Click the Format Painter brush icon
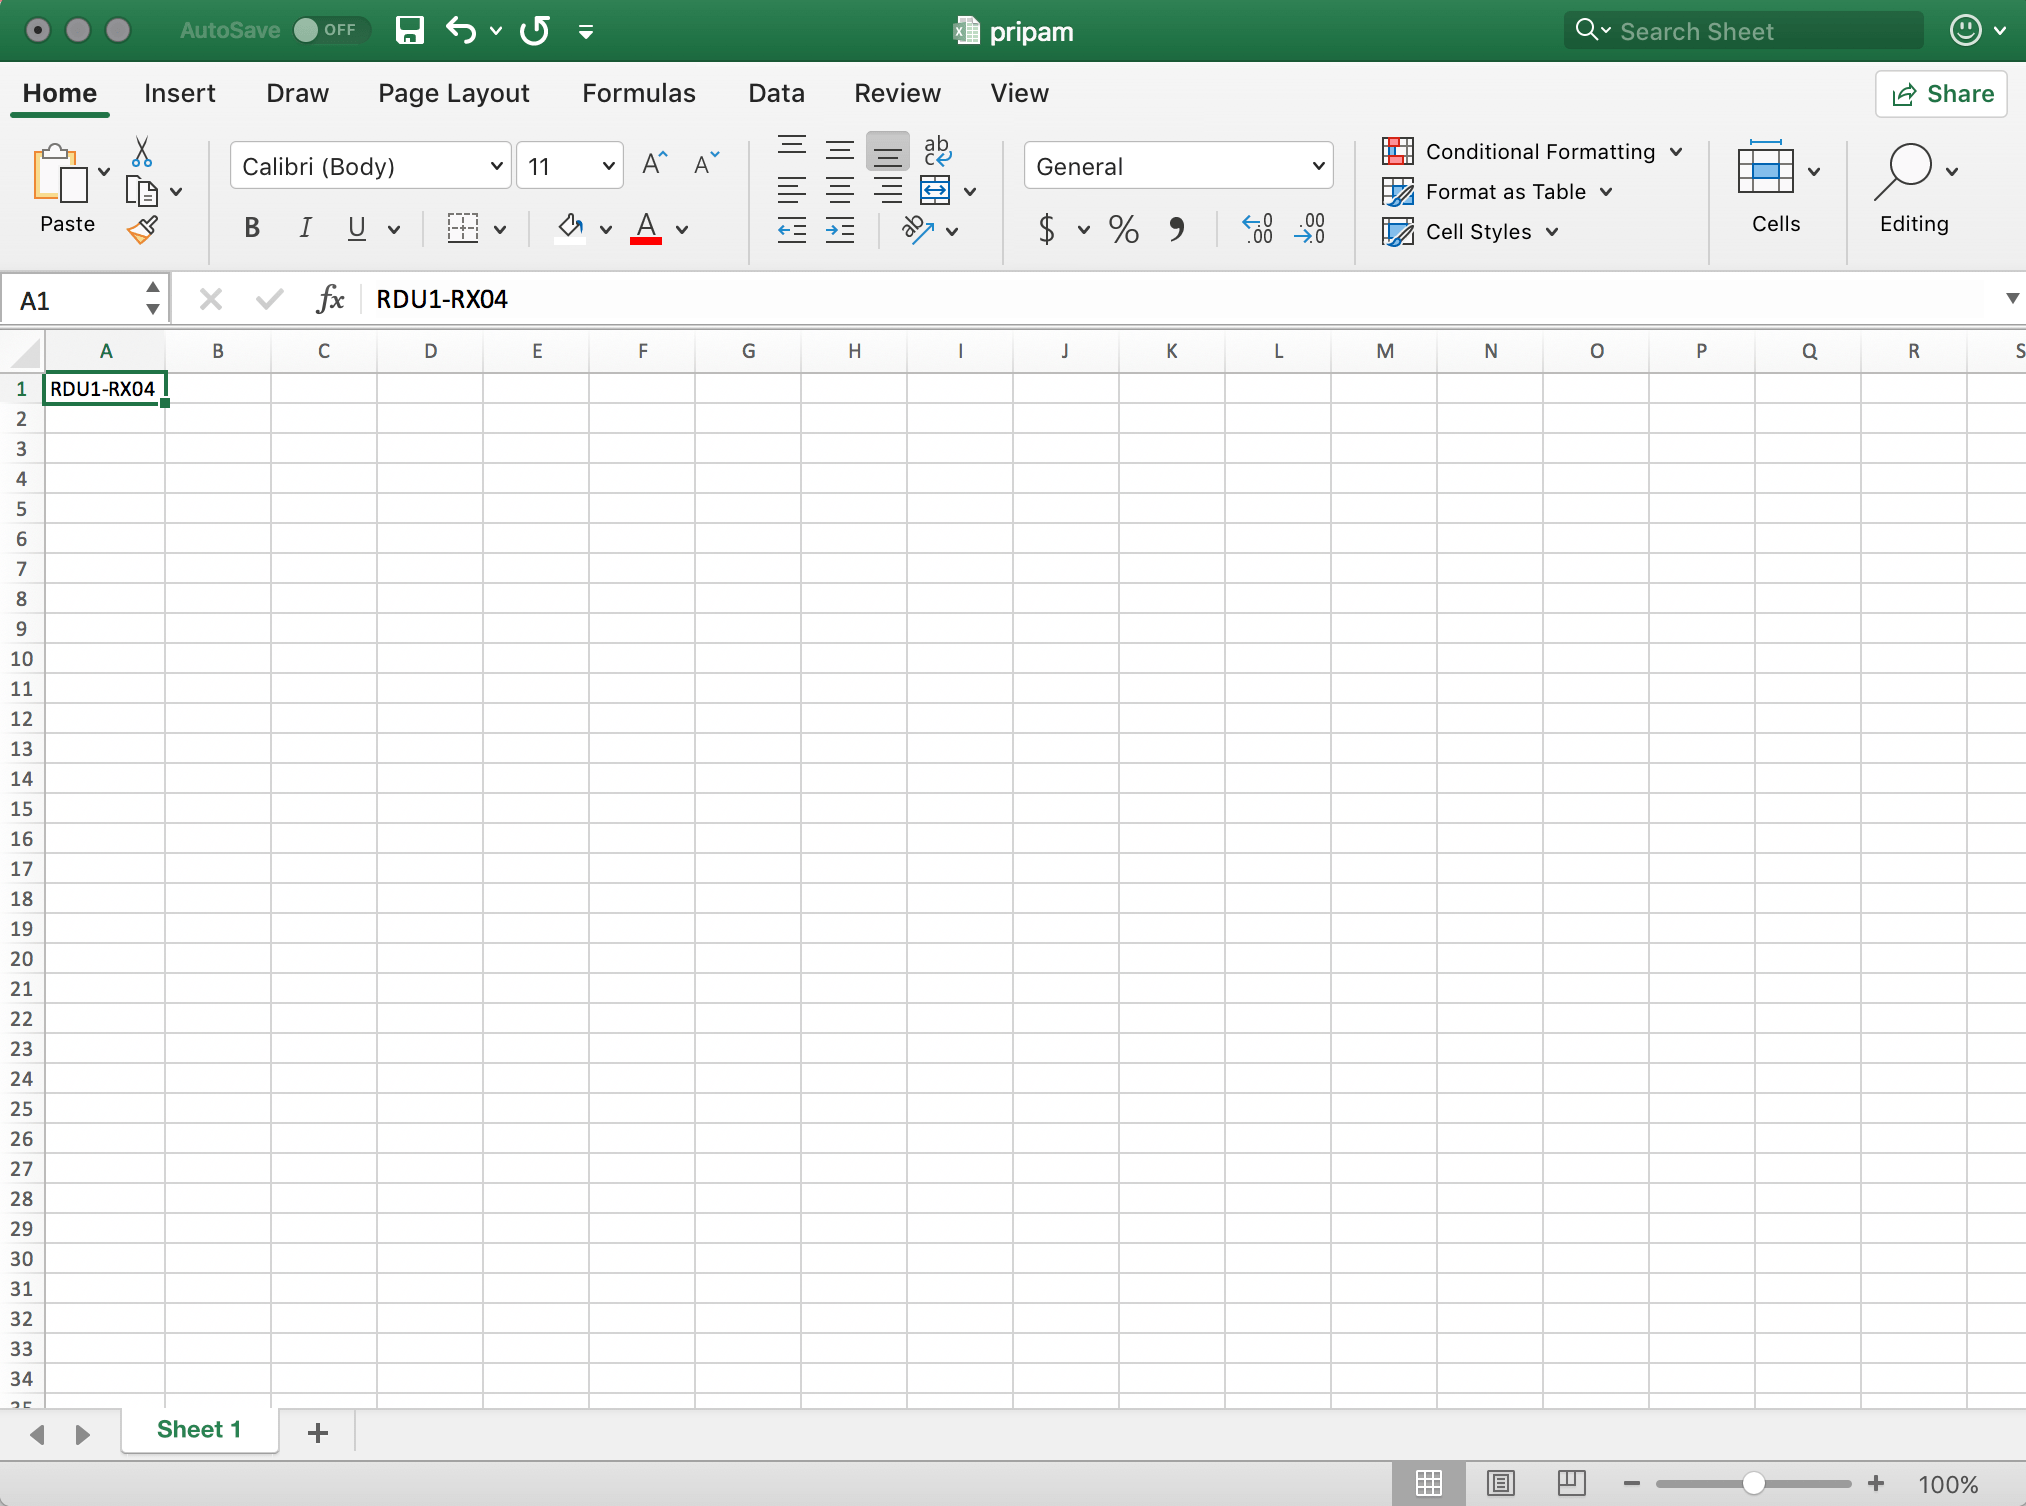 coord(143,231)
